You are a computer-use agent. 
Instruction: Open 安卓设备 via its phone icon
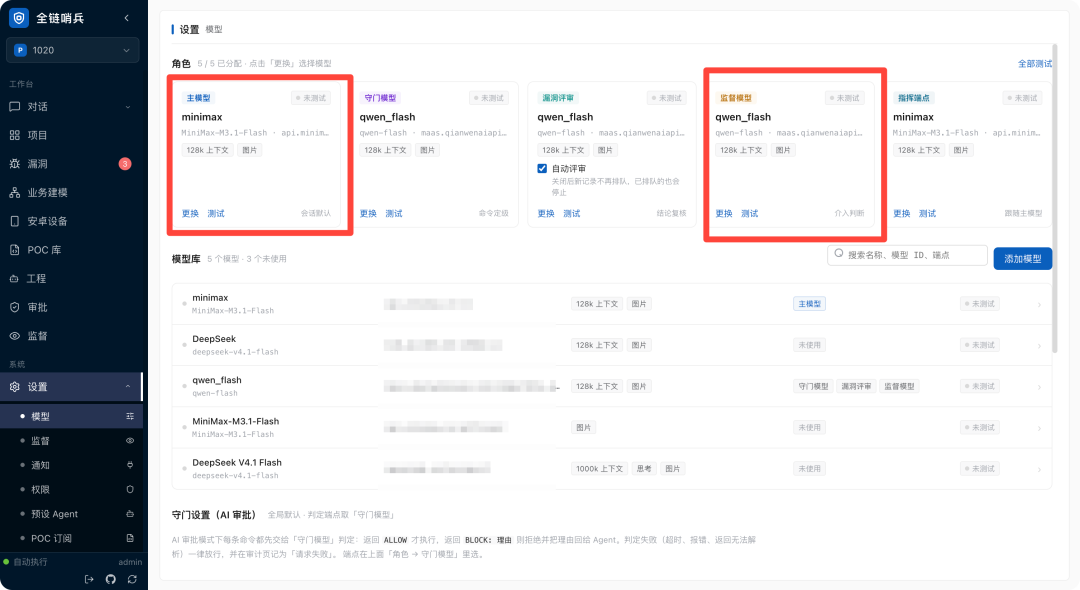pos(14,221)
